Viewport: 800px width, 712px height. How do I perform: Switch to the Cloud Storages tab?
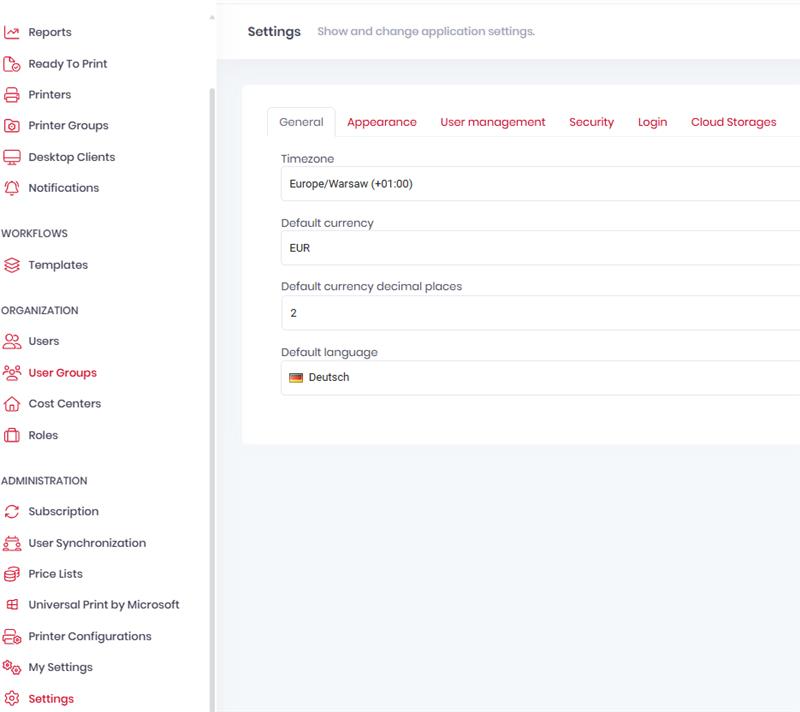pos(733,122)
